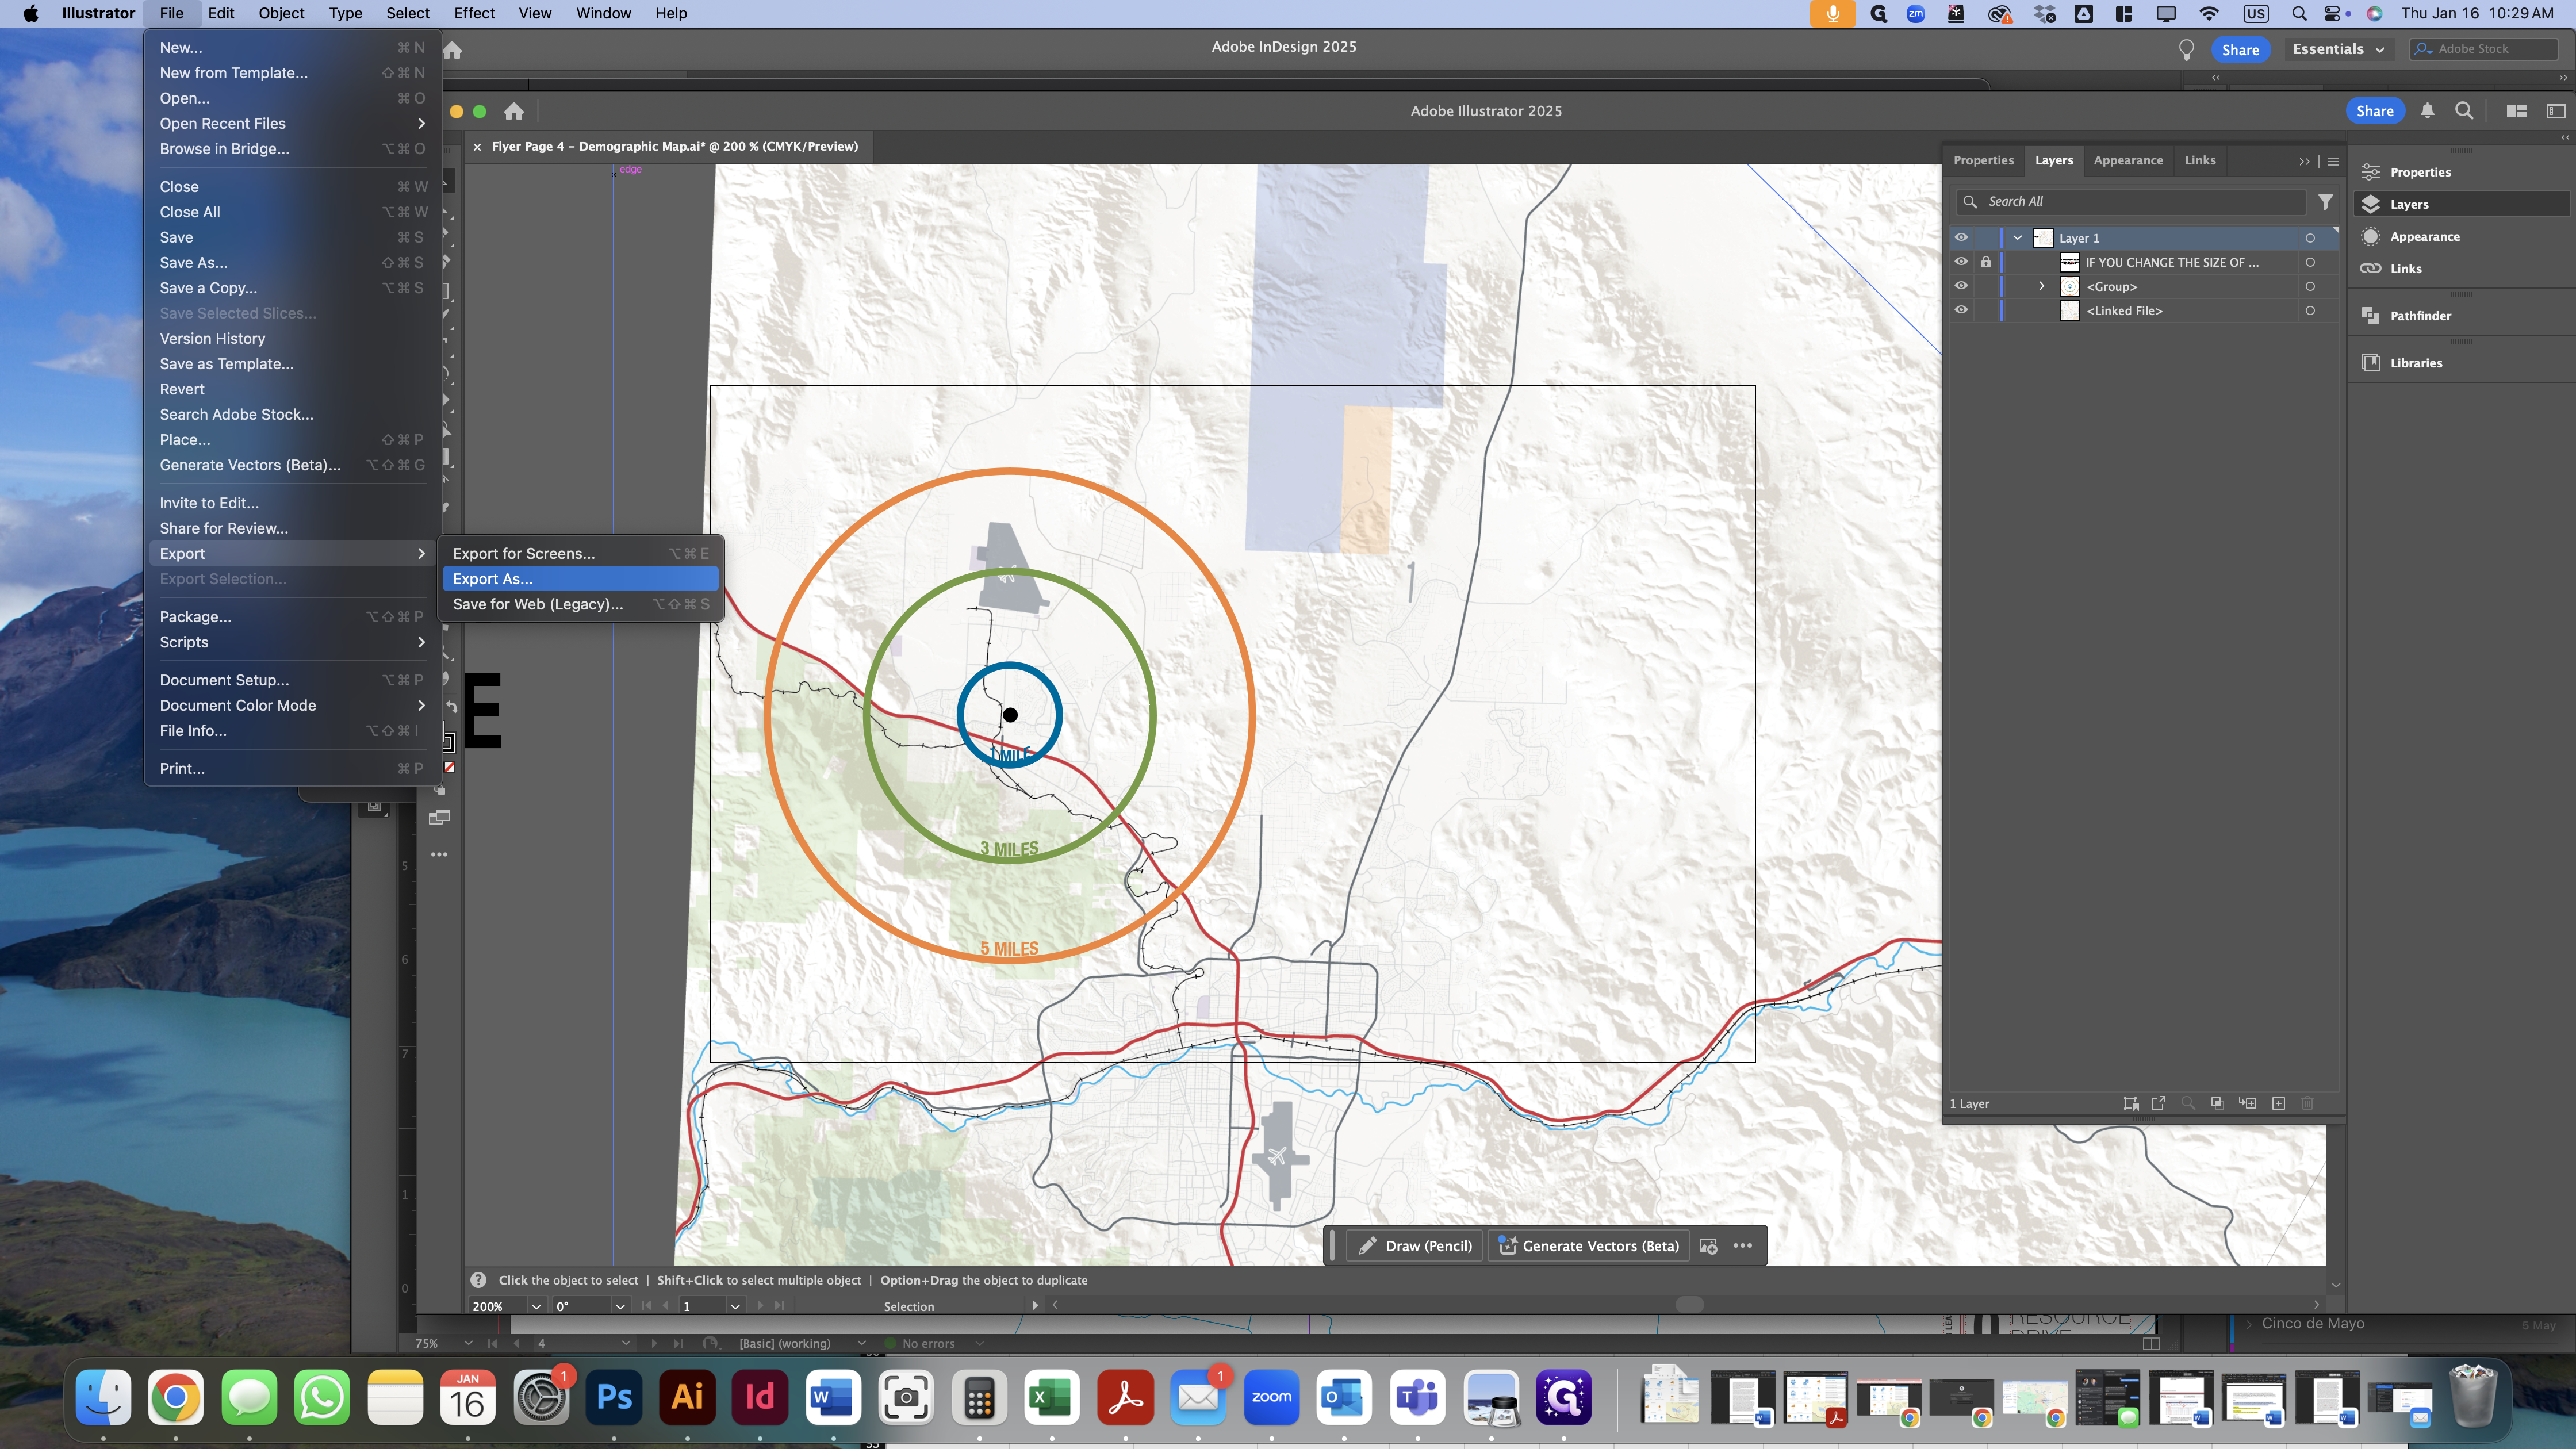This screenshot has width=2576, height=1449.
Task: Open artboard navigation dropdown
Action: [735, 1306]
